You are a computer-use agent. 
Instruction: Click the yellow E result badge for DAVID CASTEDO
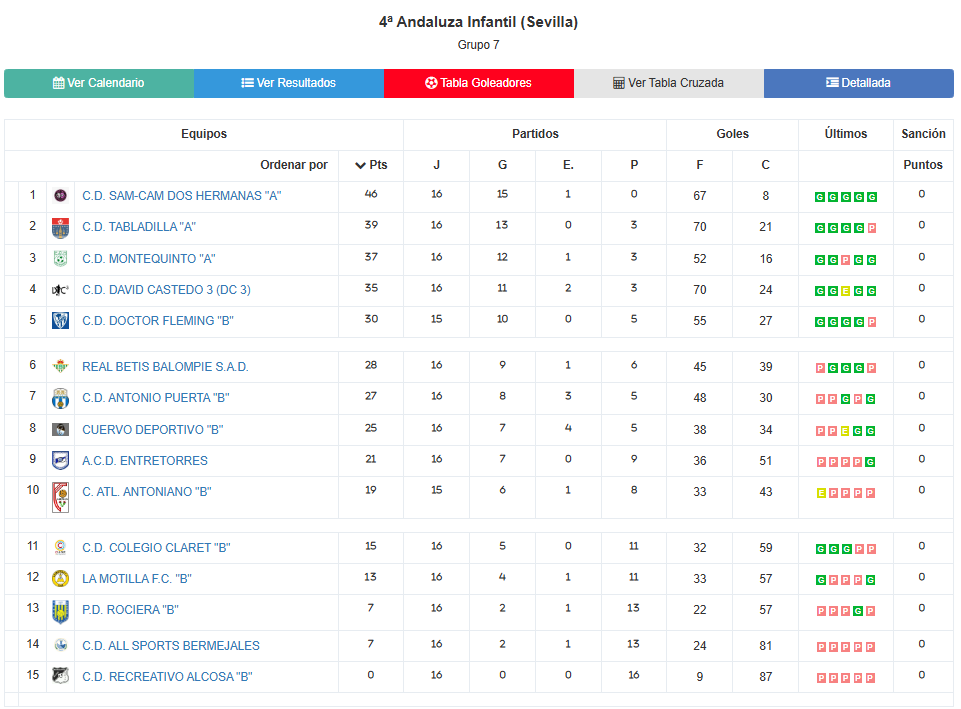click(845, 292)
